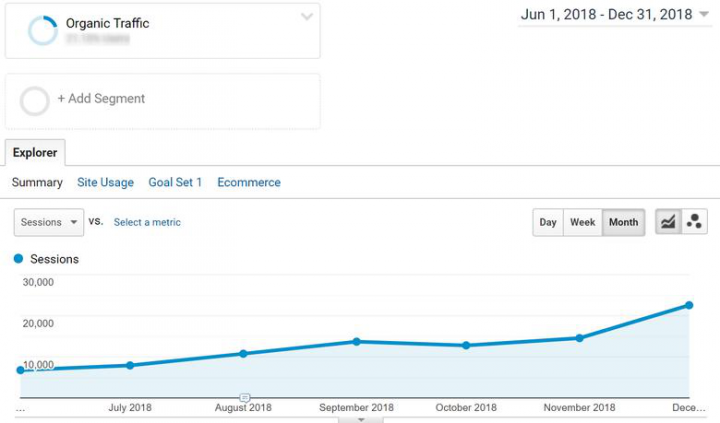Set the graph interval to Month
Viewport: 720px width, 423px height.
tap(623, 222)
